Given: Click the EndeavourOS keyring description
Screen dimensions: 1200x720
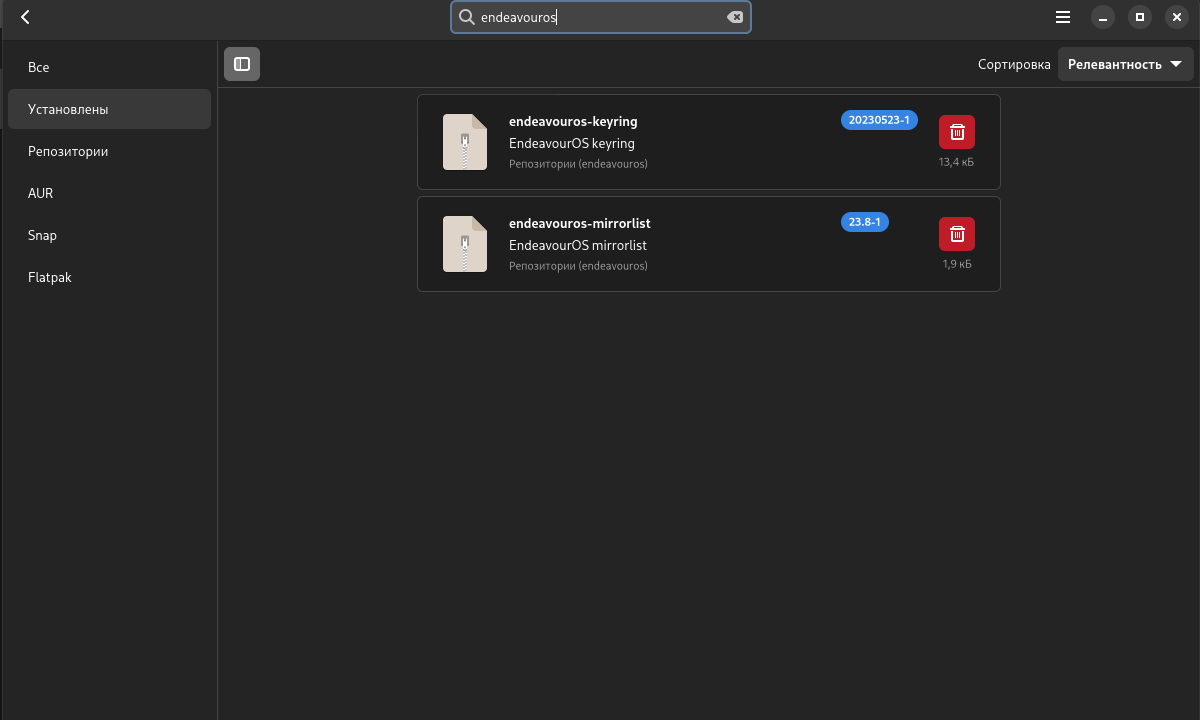Looking at the screenshot, I should coord(572,143).
